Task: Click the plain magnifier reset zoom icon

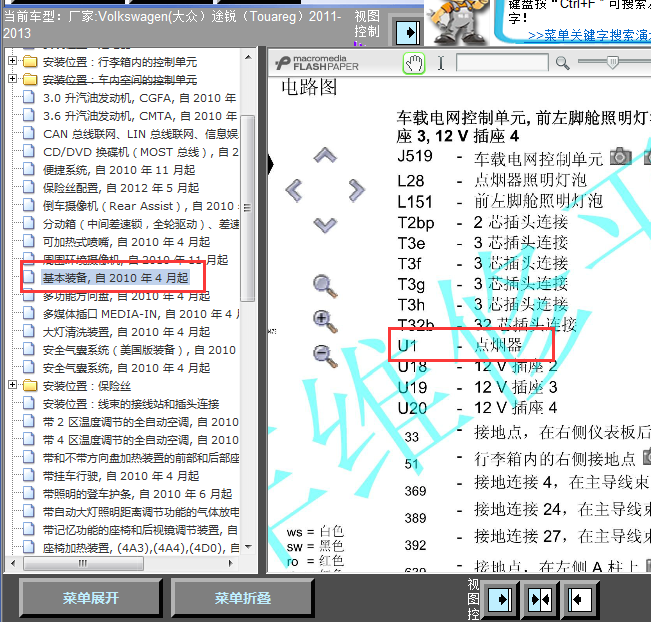Action: pos(325,286)
